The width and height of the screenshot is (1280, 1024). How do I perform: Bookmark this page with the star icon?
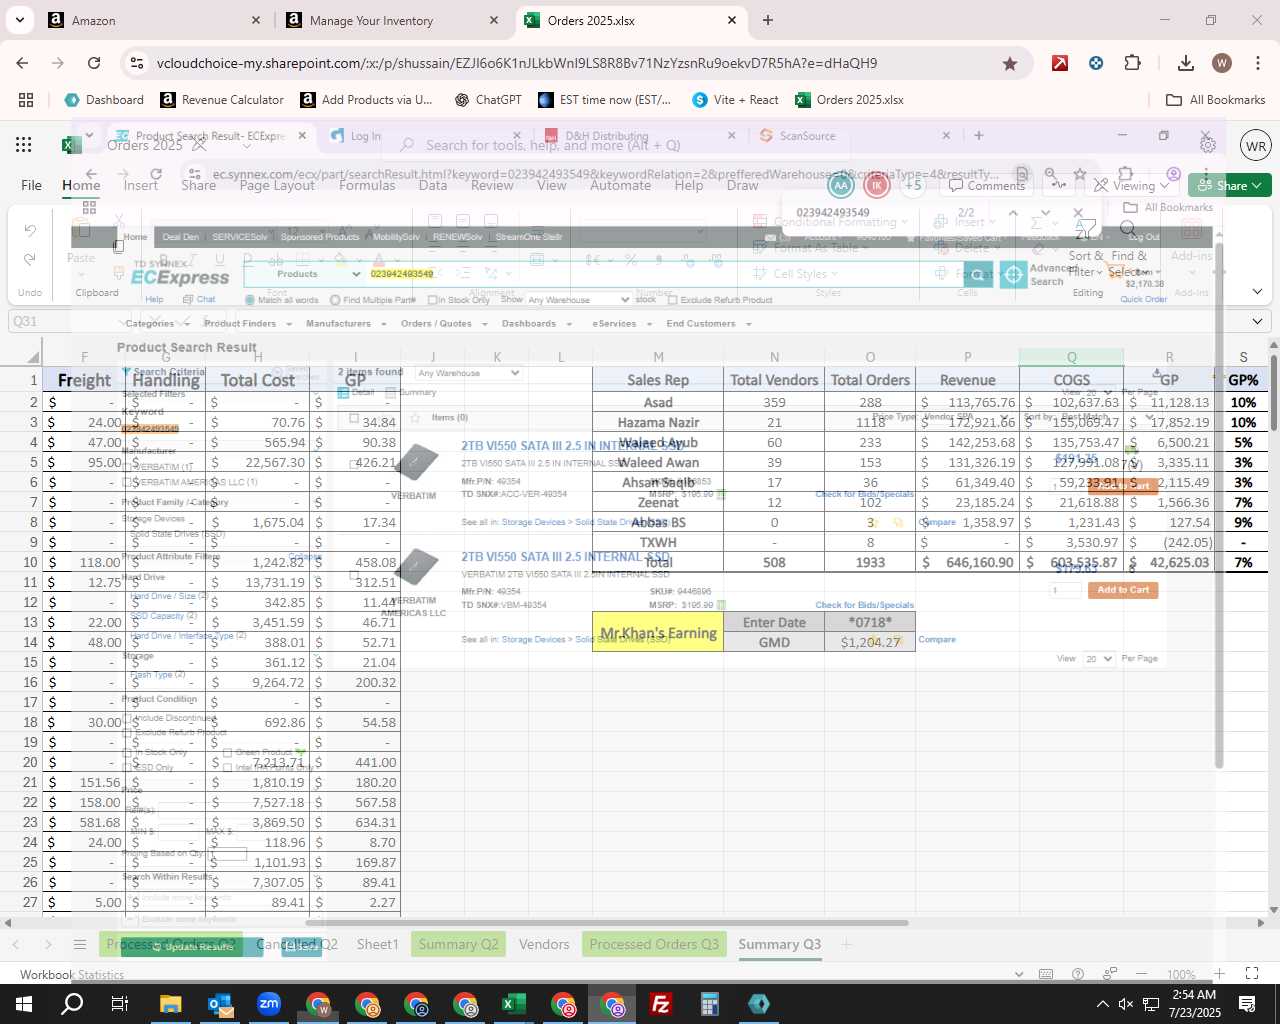[x=1010, y=63]
